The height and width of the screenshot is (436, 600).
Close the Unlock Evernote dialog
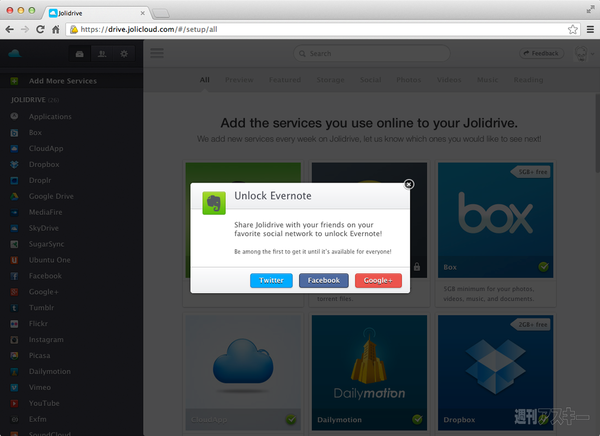(409, 185)
